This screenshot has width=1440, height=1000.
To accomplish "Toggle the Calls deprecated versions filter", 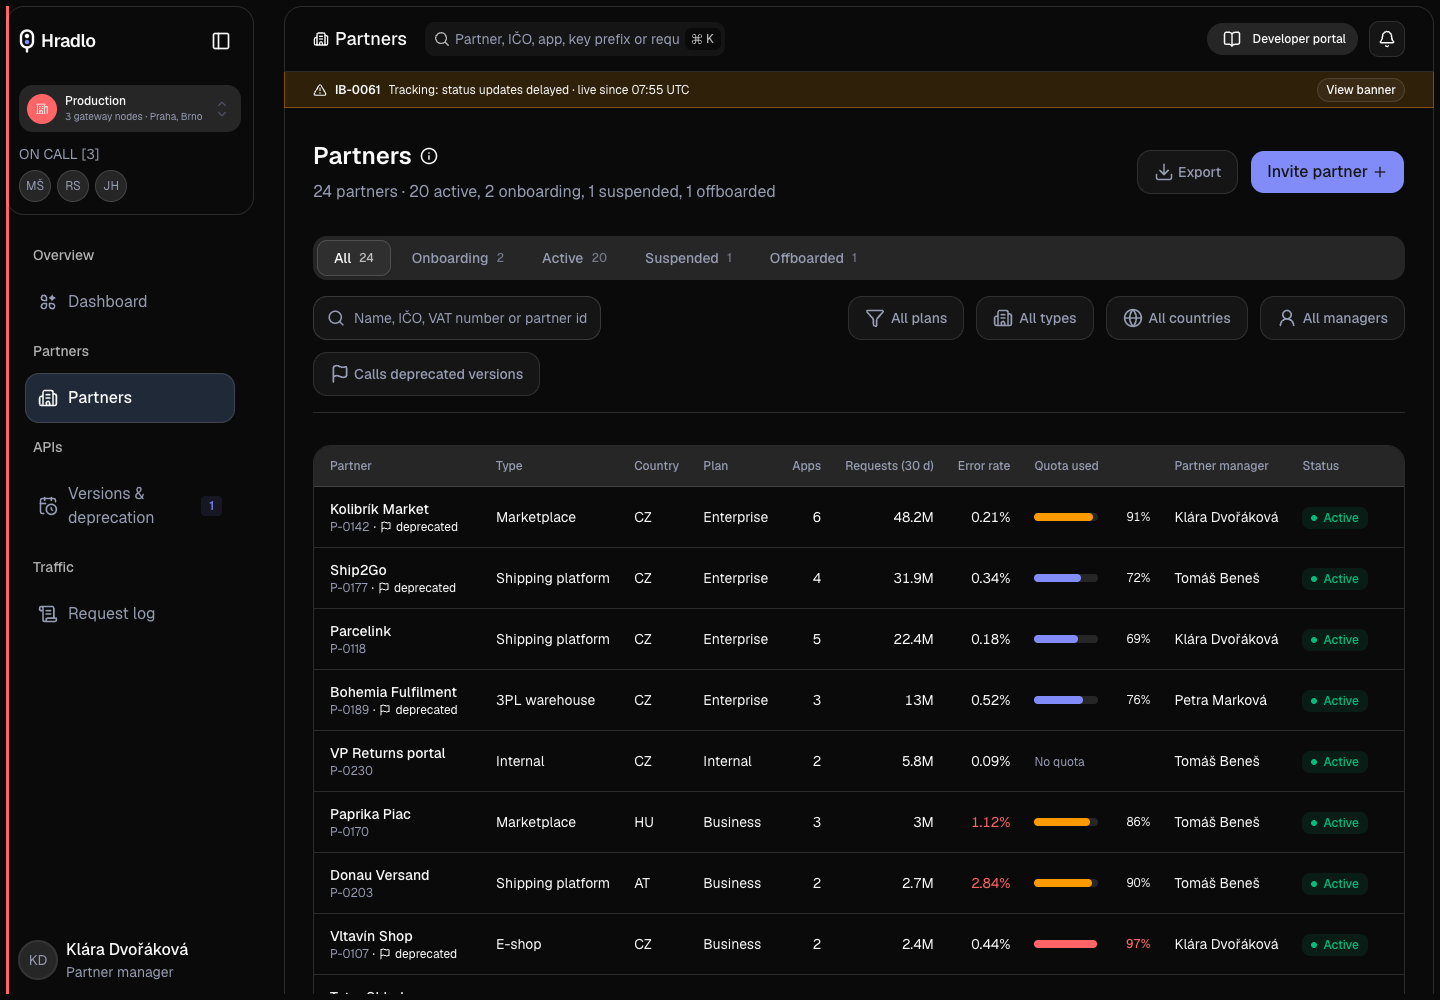I will point(426,374).
